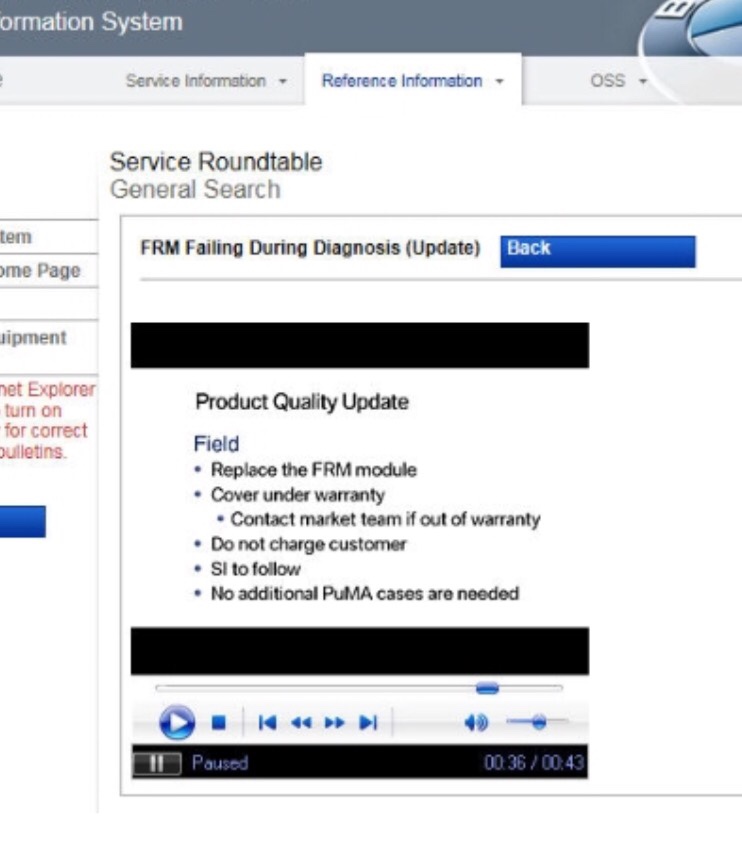Viewport: 742px width, 859px height.
Task: Expand the Reference Information menu
Action: click(412, 81)
